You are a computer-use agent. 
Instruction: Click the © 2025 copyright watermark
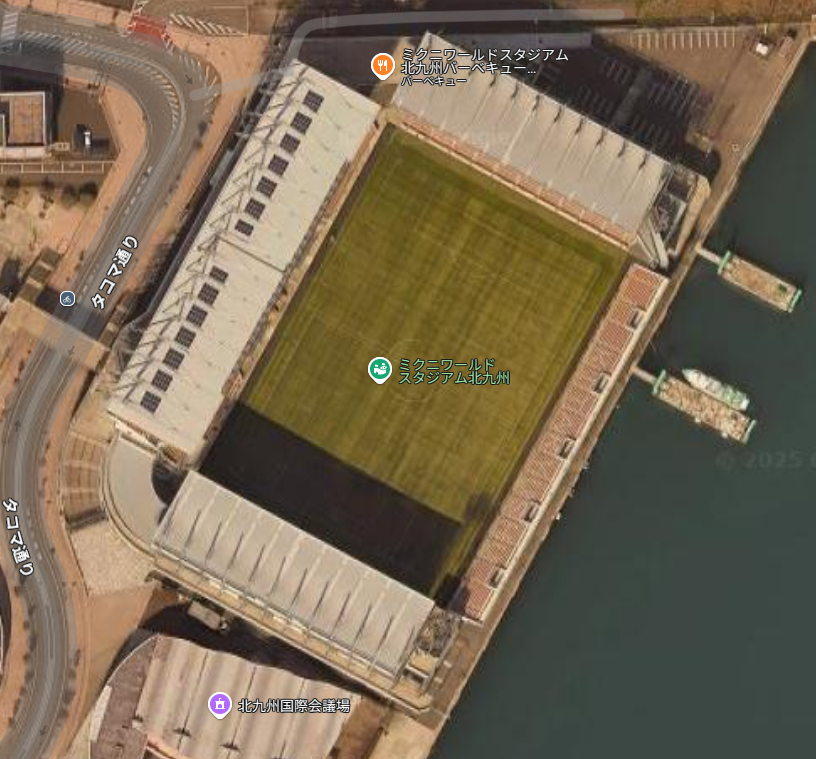tap(765, 460)
